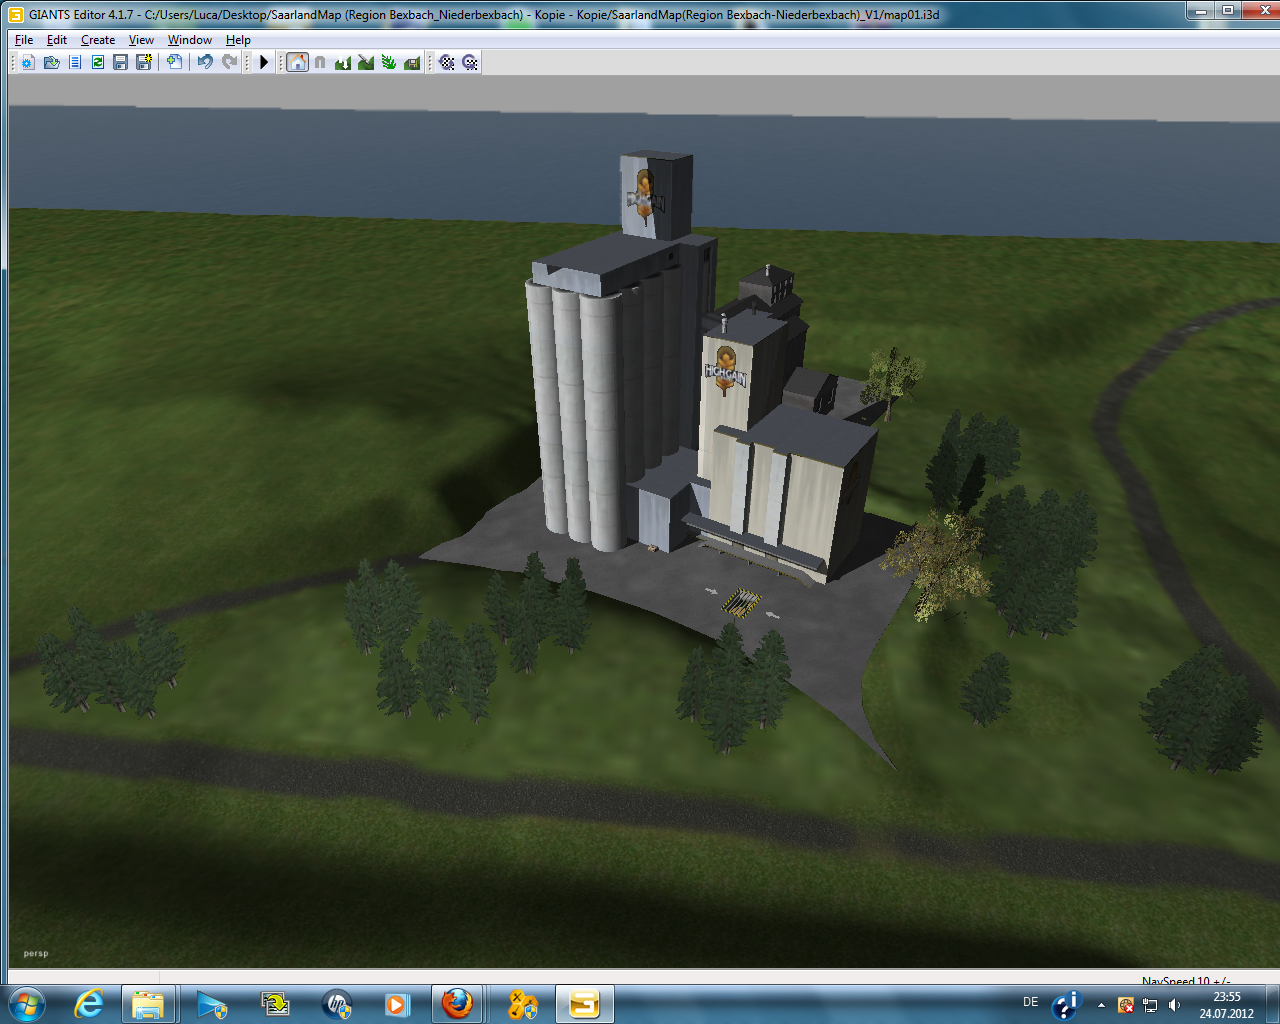
Task: Toggle the magnet snap tool
Action: point(320,62)
